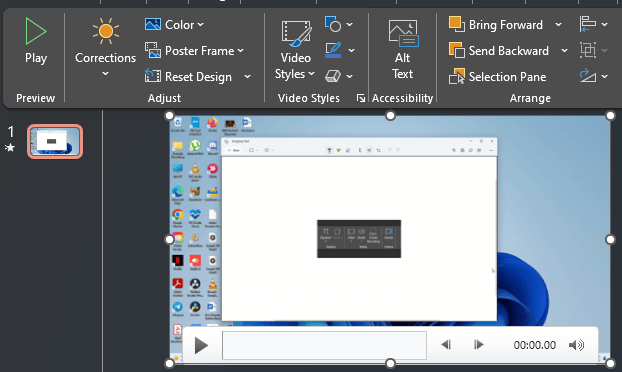This screenshot has width=622, height=372.
Task: Expand the Video Effects dropdown arrow
Action: (349, 76)
